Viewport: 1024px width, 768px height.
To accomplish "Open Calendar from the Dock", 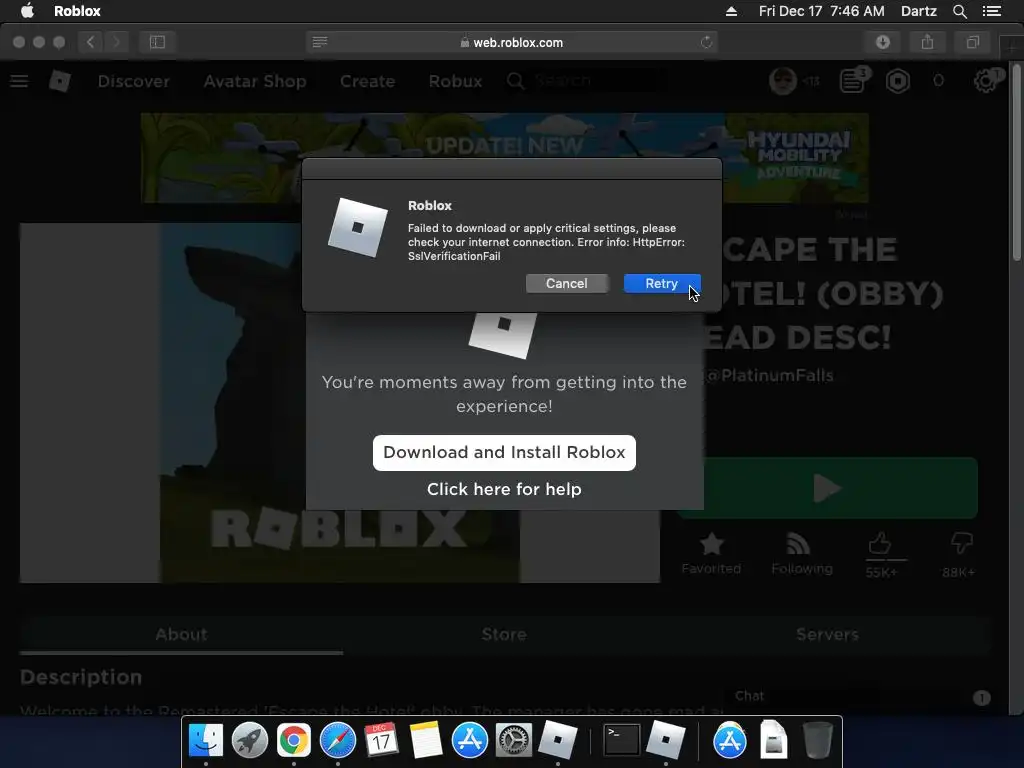I will tap(381, 741).
